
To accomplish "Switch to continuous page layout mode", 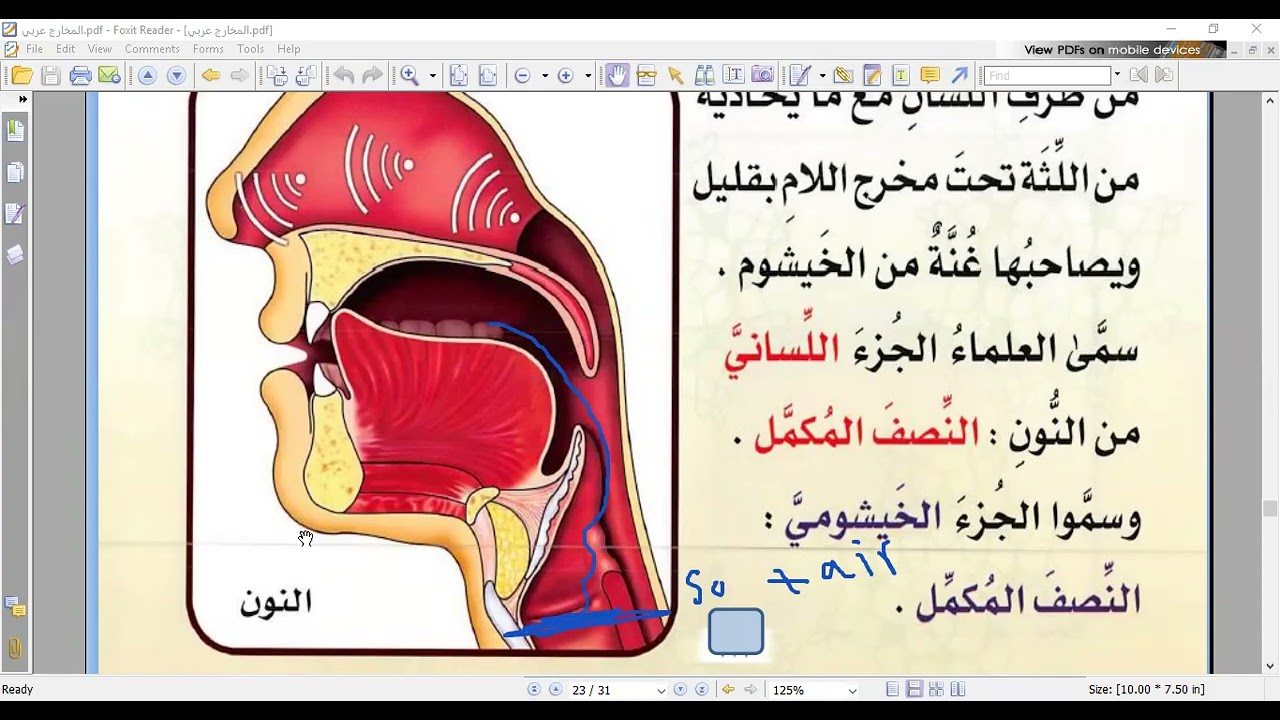I will pos(914,690).
